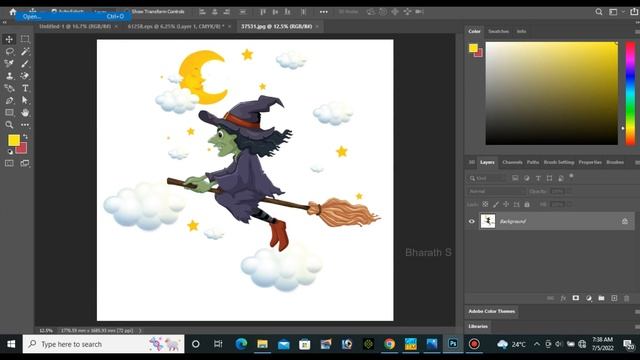640x360 pixels.
Task: Open the status bar info arrow
Action: coord(140,331)
